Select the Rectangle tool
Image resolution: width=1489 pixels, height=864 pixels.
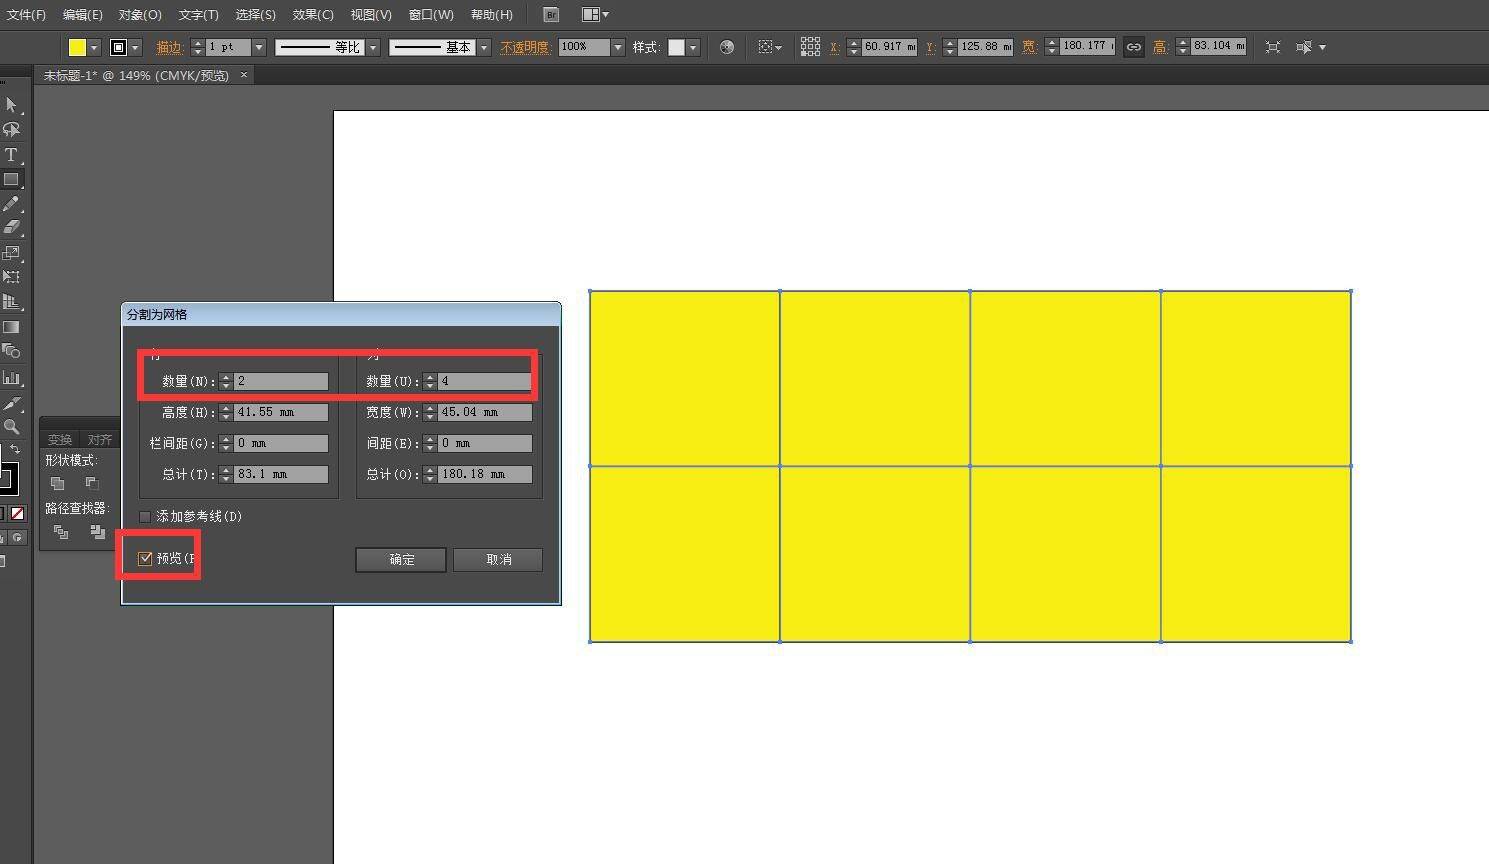tap(11, 180)
